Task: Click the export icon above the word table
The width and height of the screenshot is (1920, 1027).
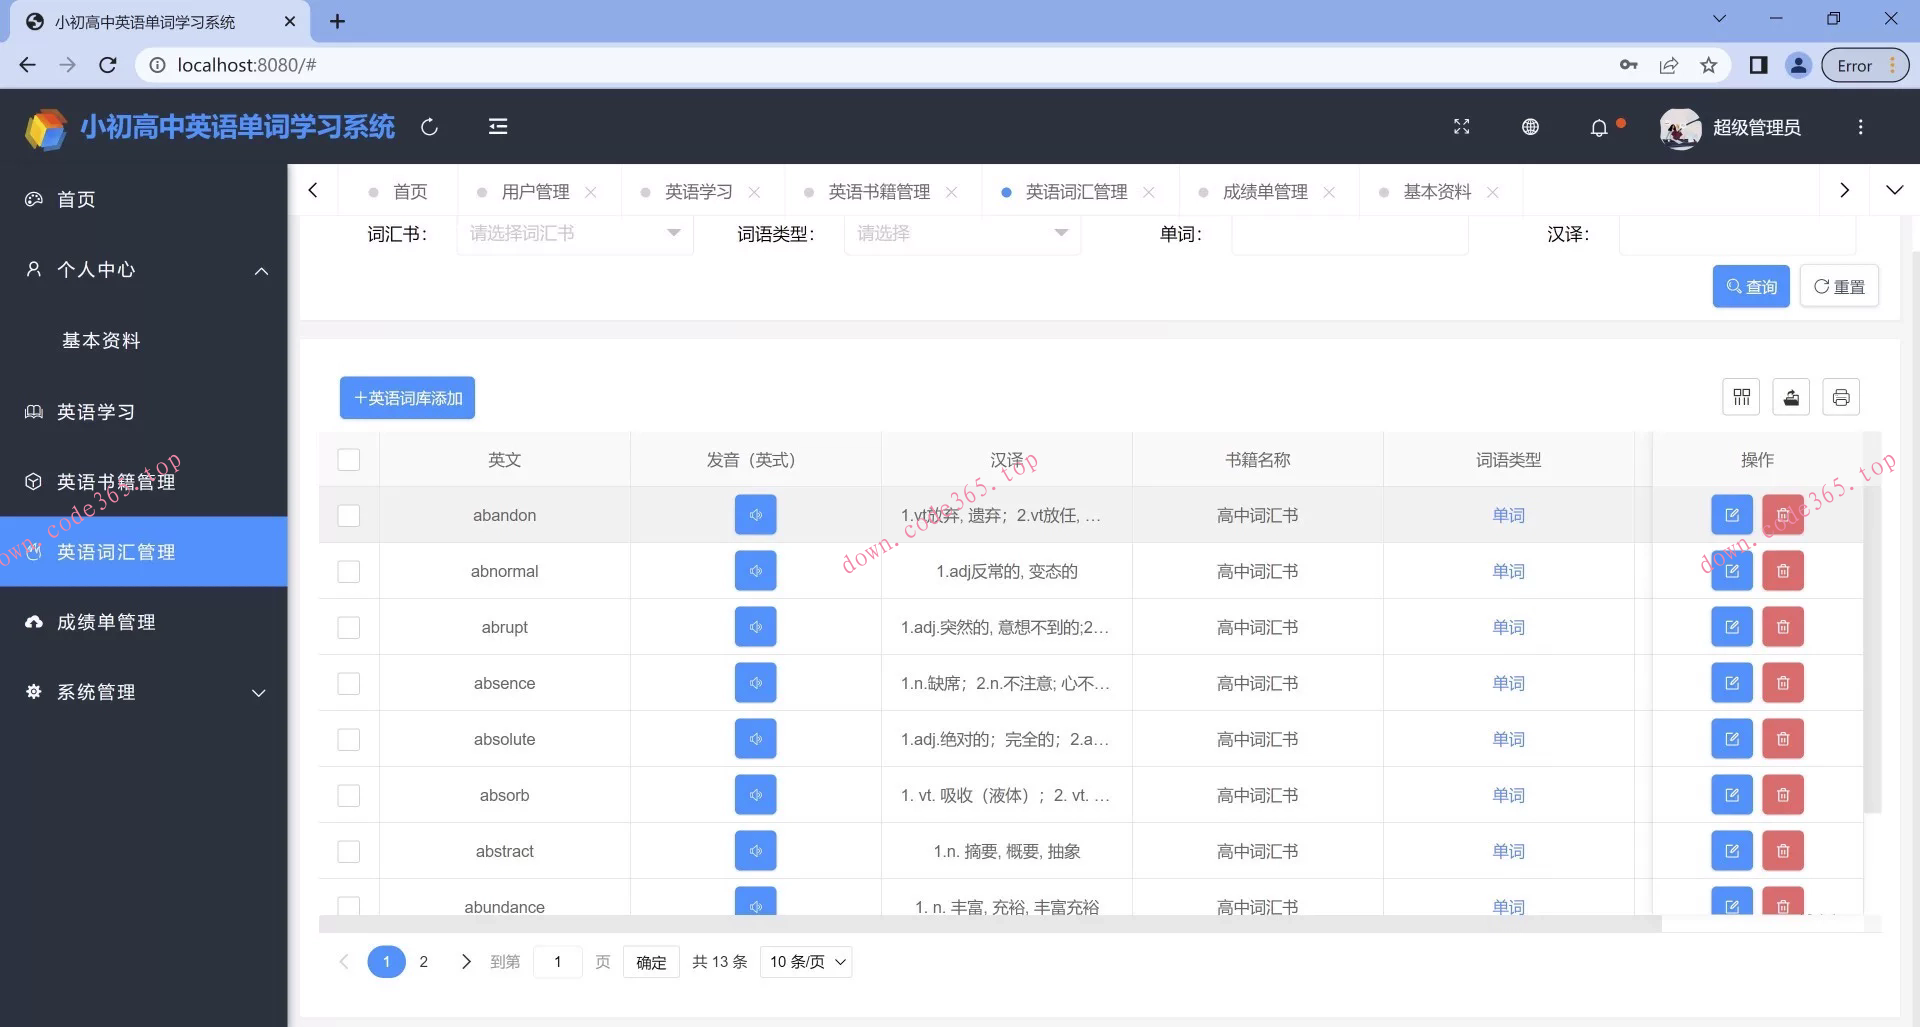Action: 1791,397
